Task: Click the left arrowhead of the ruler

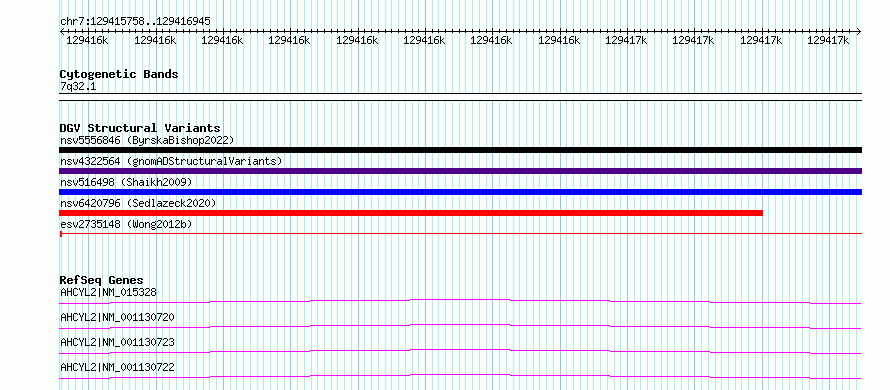Action: click(x=62, y=31)
